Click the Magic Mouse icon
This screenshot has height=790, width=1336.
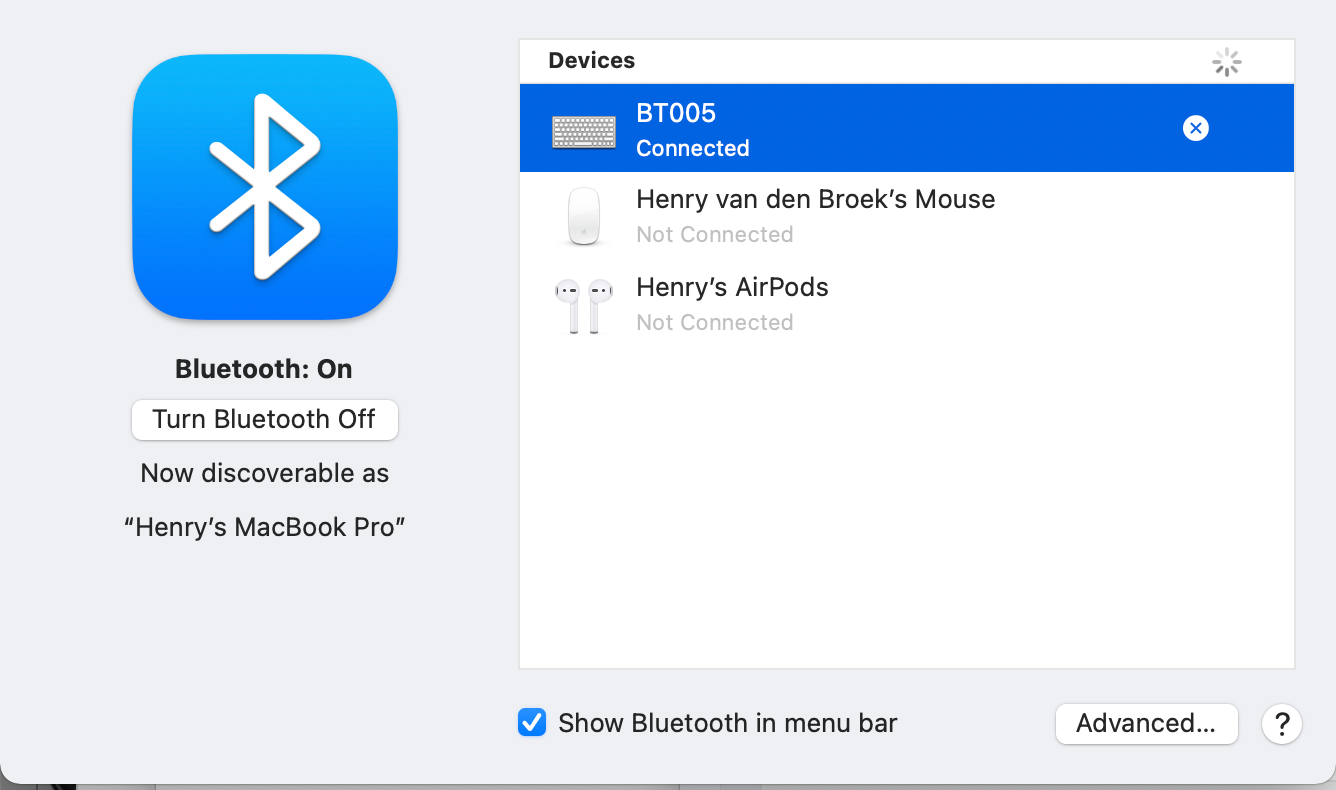584,216
